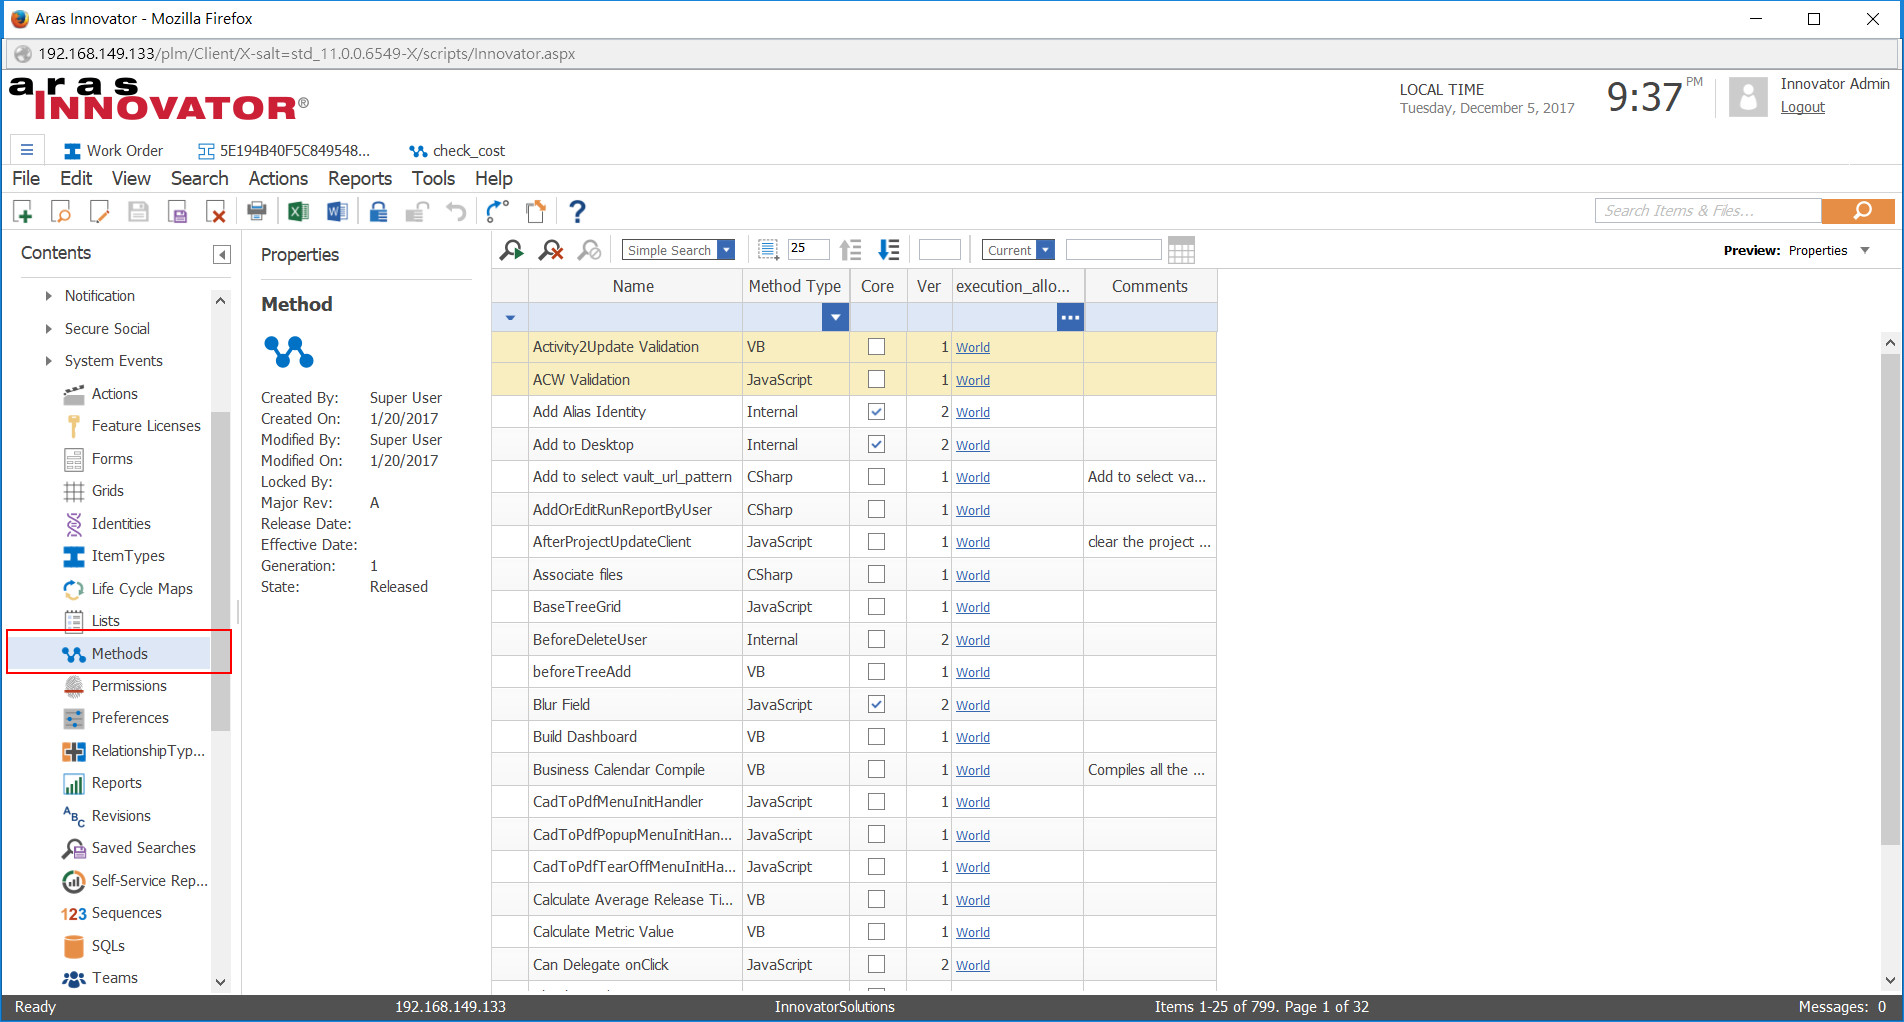Click the Logout link
1904x1022 pixels.
(x=1802, y=107)
